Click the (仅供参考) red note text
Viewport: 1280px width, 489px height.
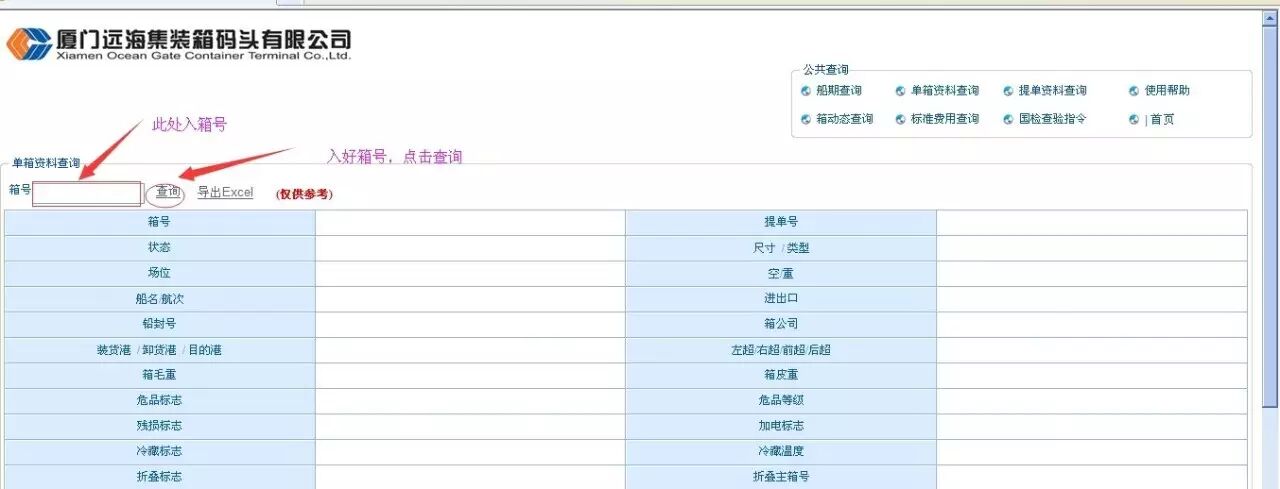click(x=304, y=194)
